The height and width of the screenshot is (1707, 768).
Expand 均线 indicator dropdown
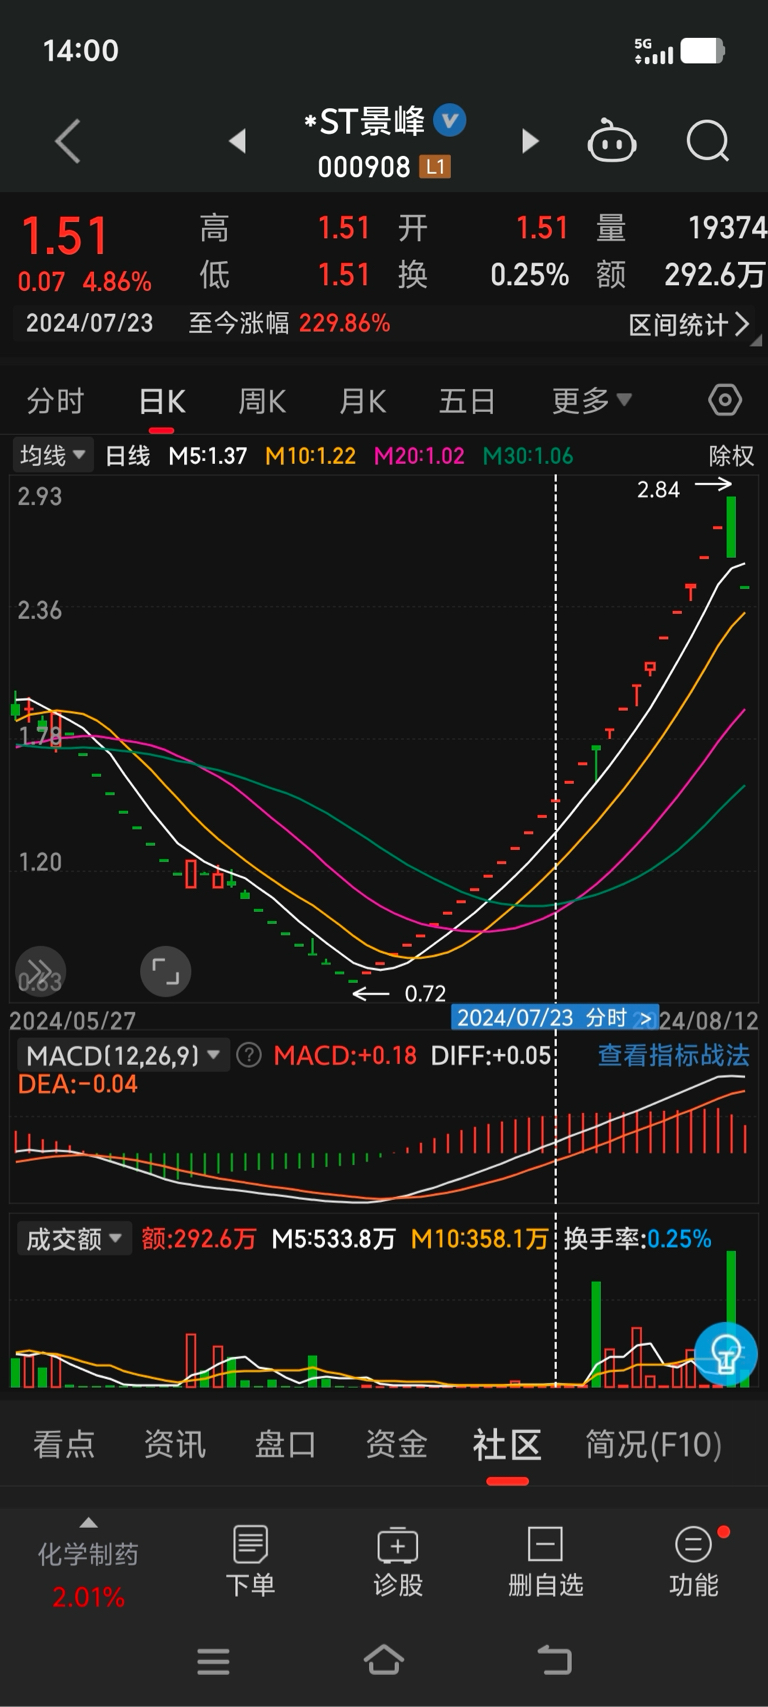52,456
